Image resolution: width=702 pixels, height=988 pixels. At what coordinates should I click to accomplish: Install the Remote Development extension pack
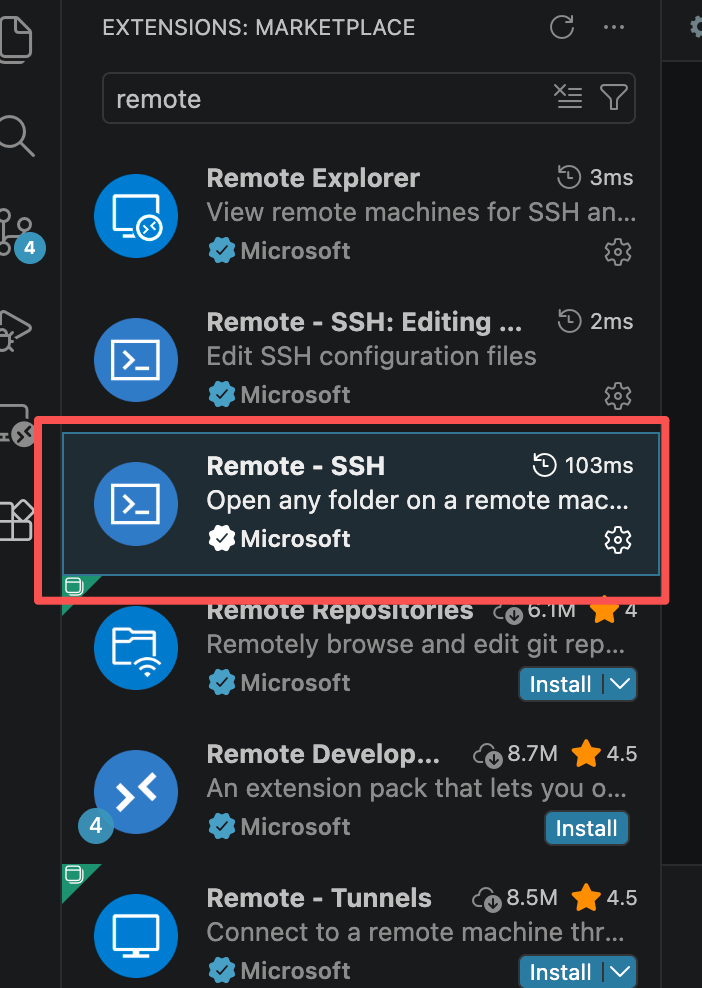[587, 828]
